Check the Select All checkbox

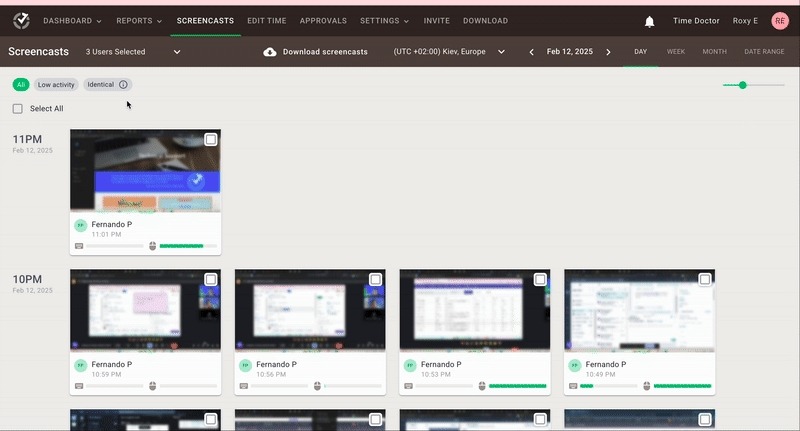click(x=18, y=108)
